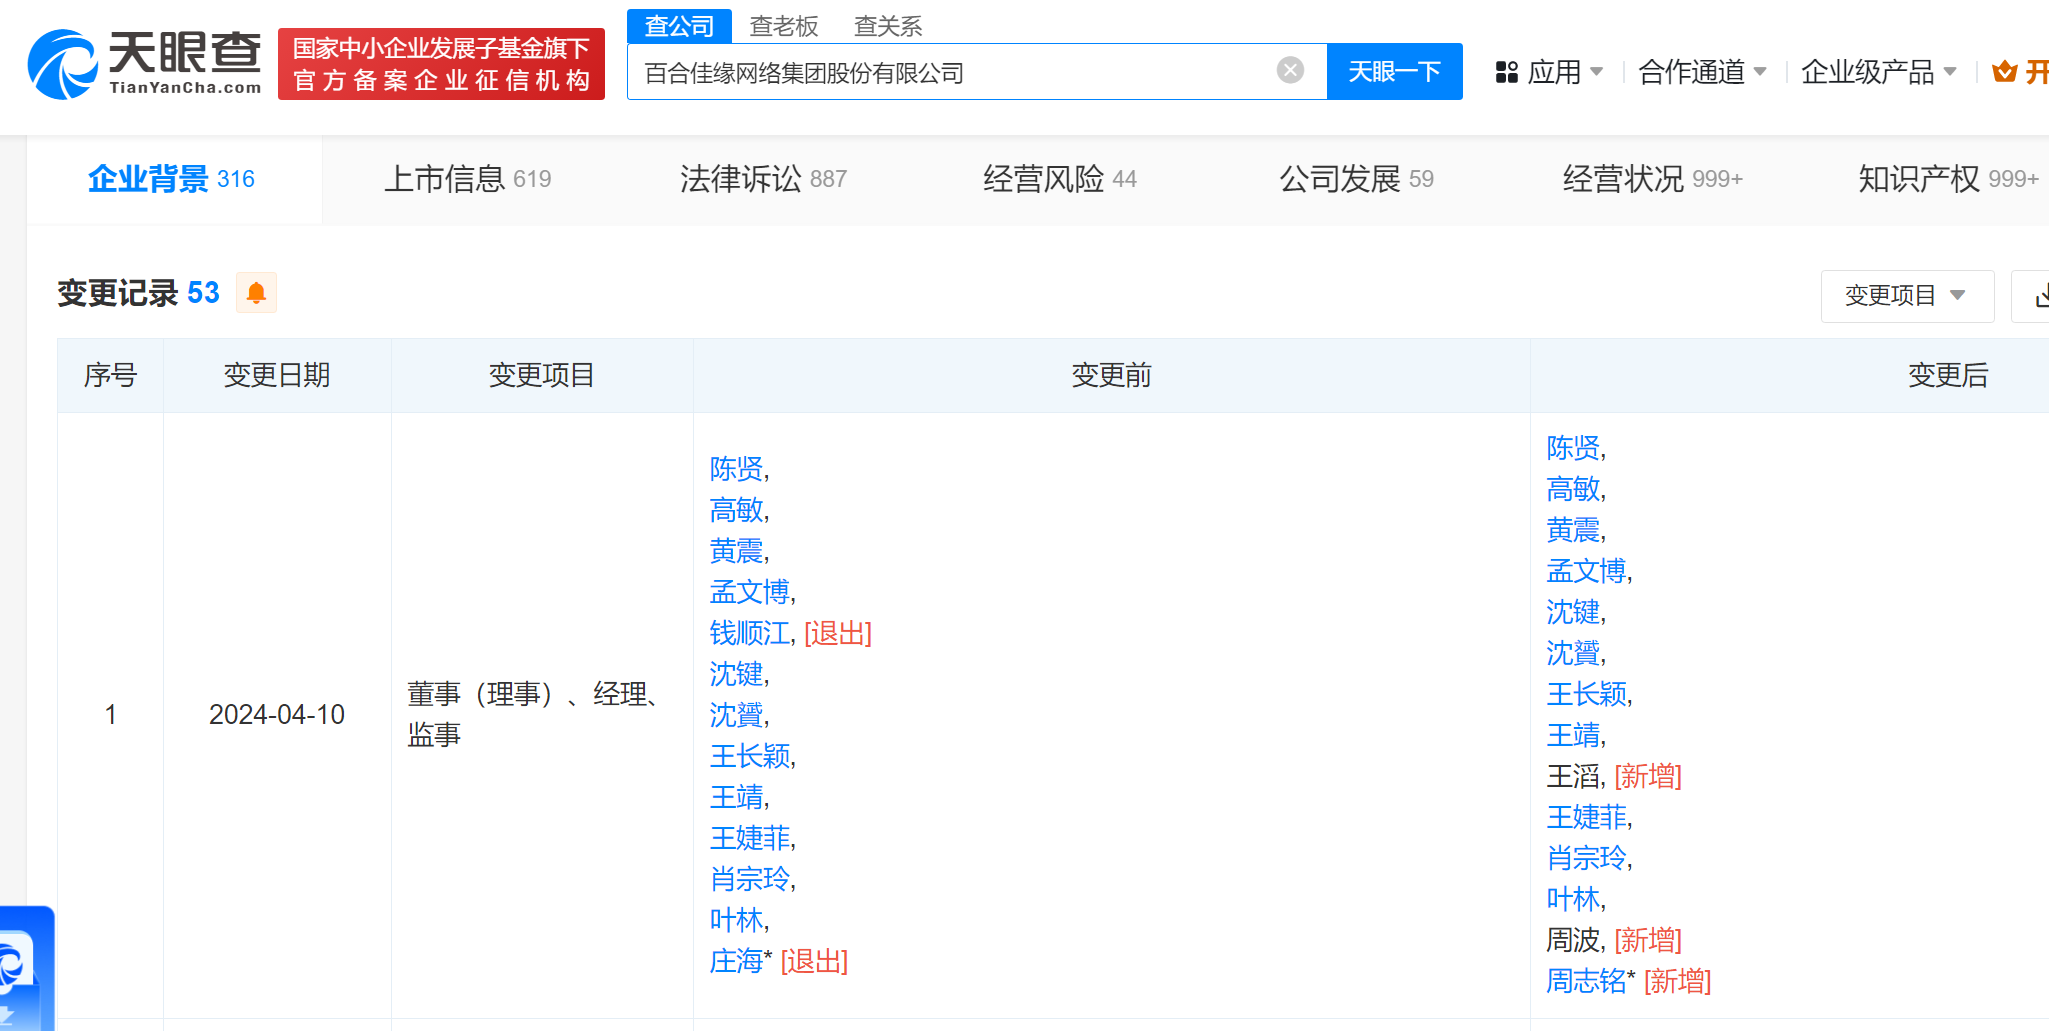Open 叶林 link in 变更后 column
Viewport: 2049px width, 1031px height.
[x=1573, y=899]
